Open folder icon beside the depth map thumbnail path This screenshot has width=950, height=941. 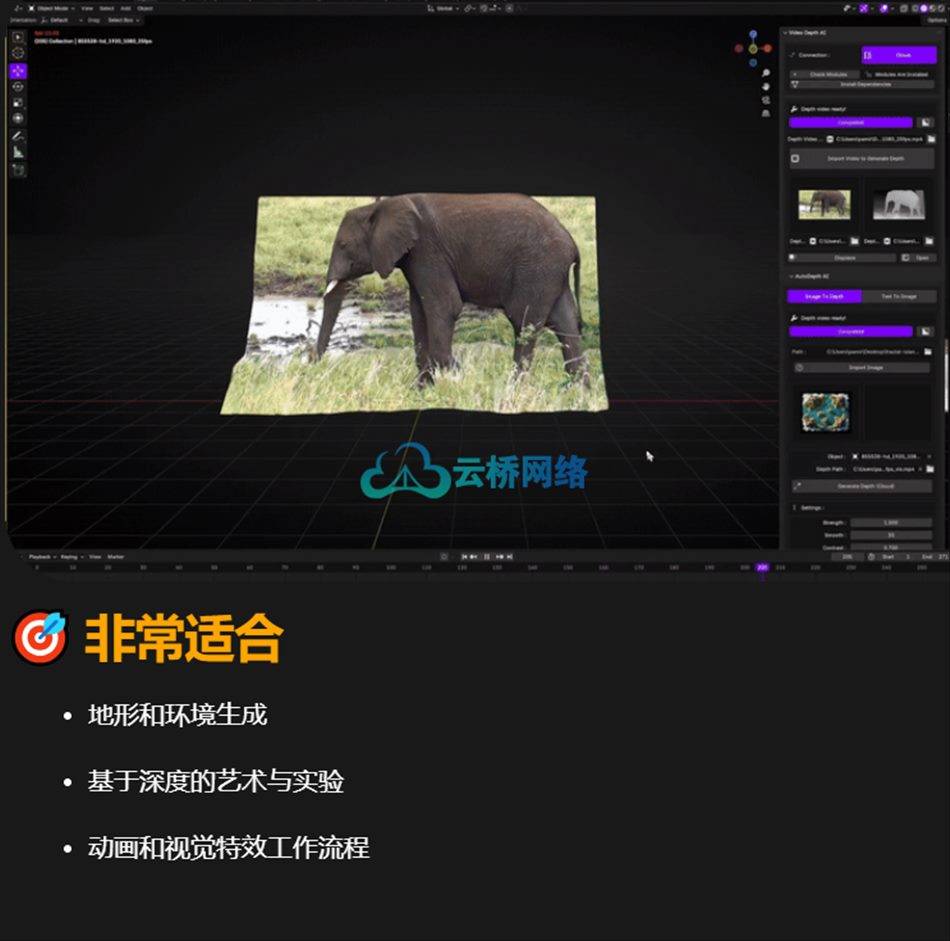929,241
